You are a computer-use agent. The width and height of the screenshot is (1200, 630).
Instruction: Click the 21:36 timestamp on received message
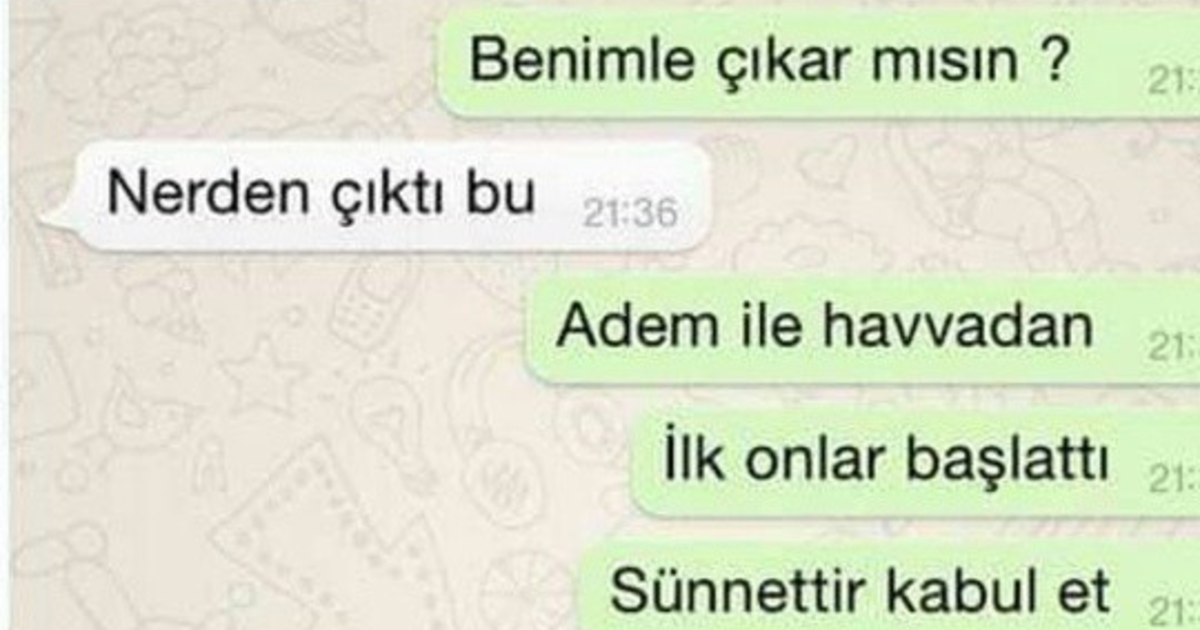click(629, 212)
